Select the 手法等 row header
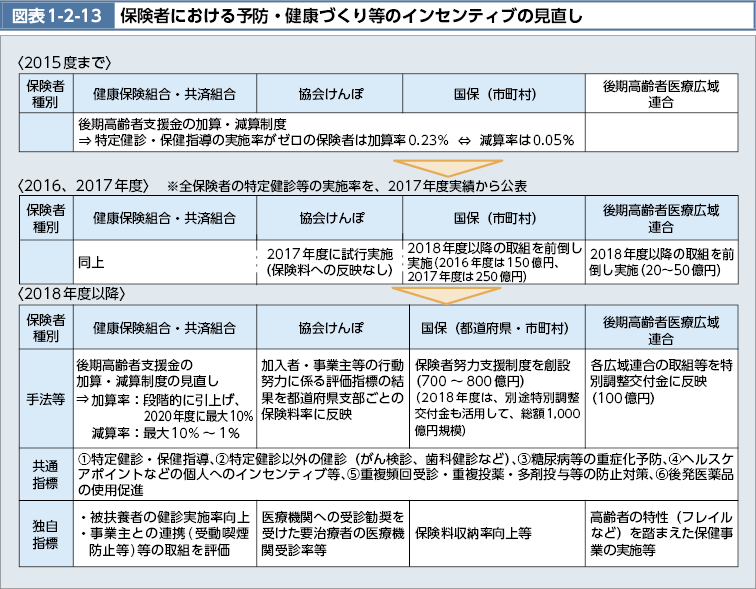The image size is (756, 589). pos(46,396)
